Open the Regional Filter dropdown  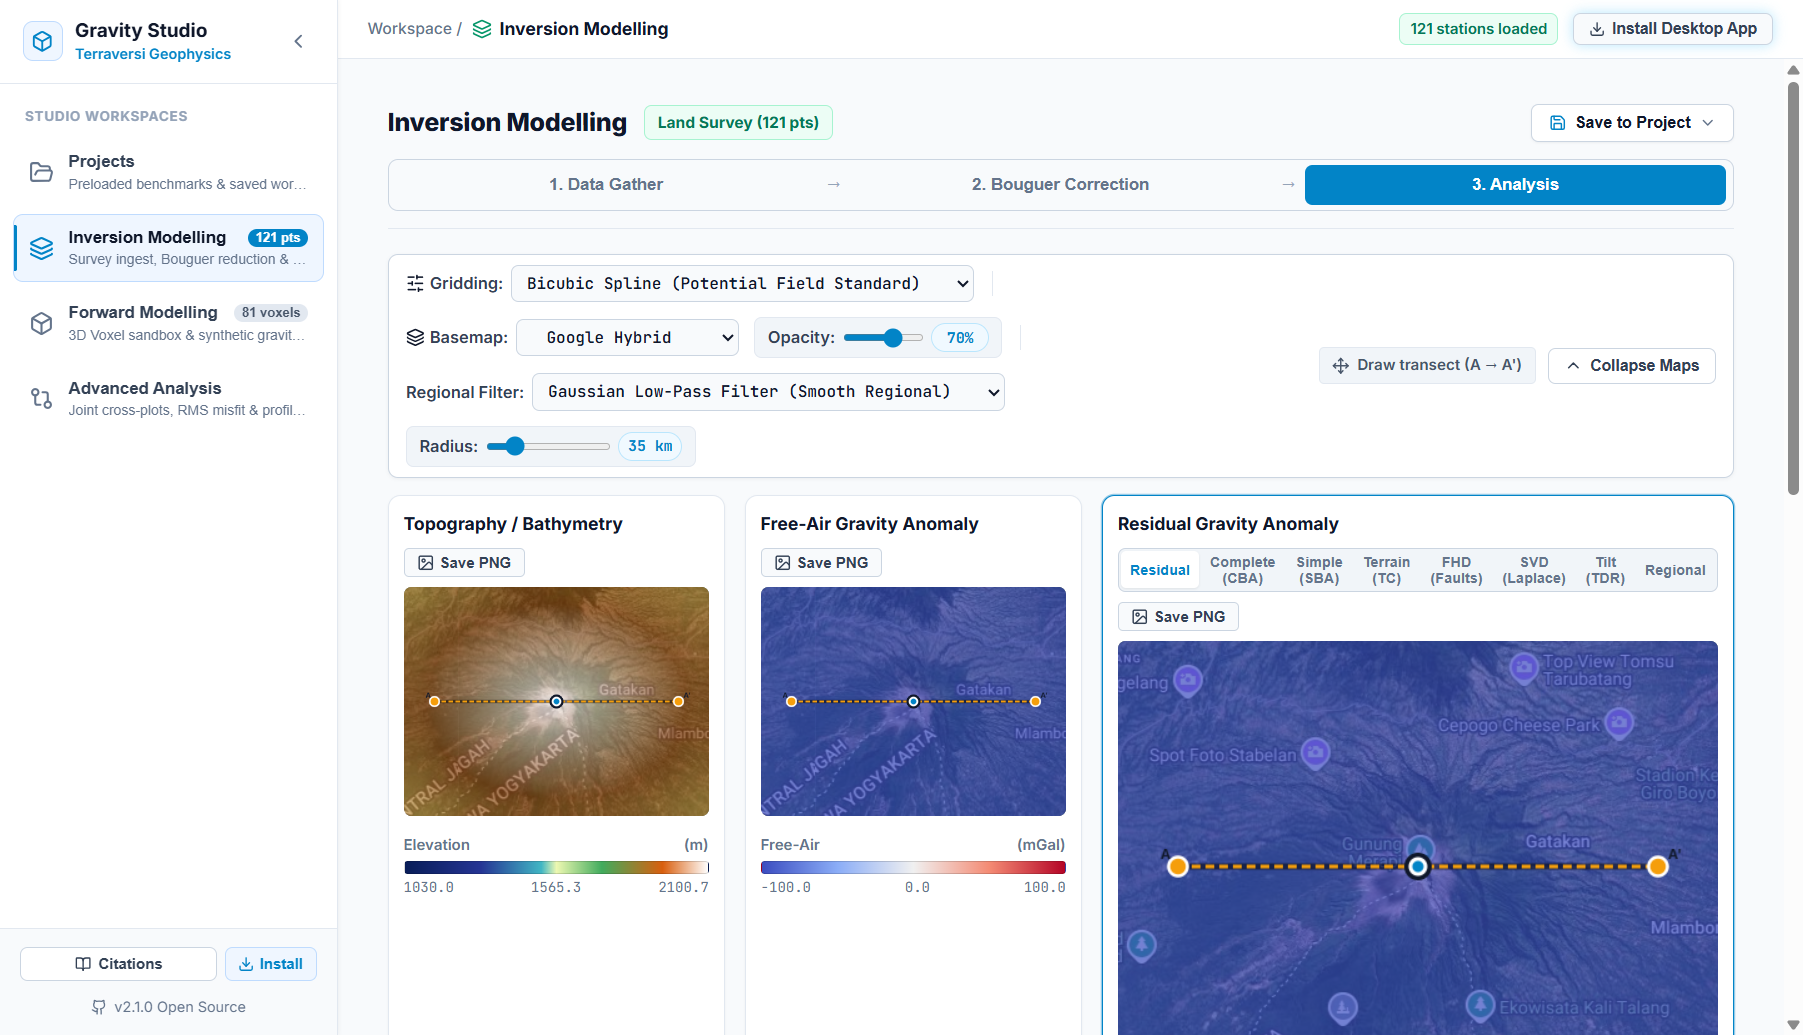pyautogui.click(x=768, y=392)
